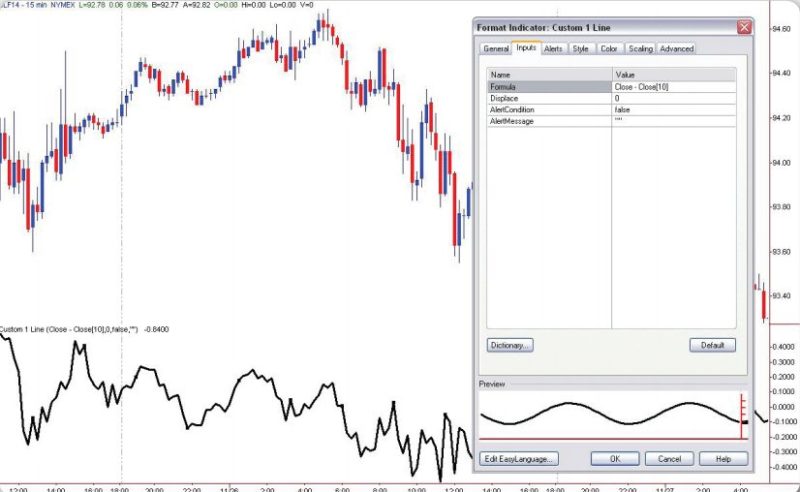Close the Format Indicator dialog
The image size is (800, 492).
coord(744,27)
